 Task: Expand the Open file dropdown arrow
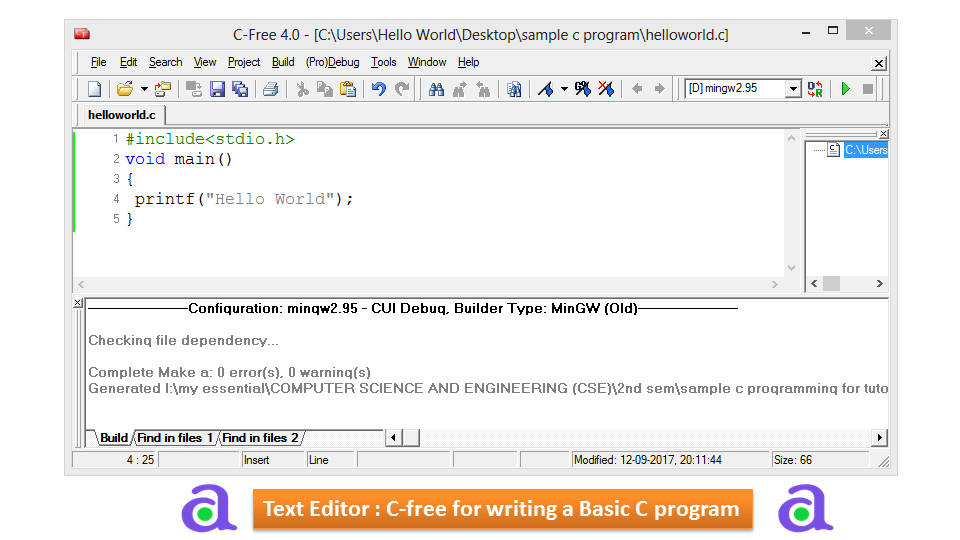144,89
